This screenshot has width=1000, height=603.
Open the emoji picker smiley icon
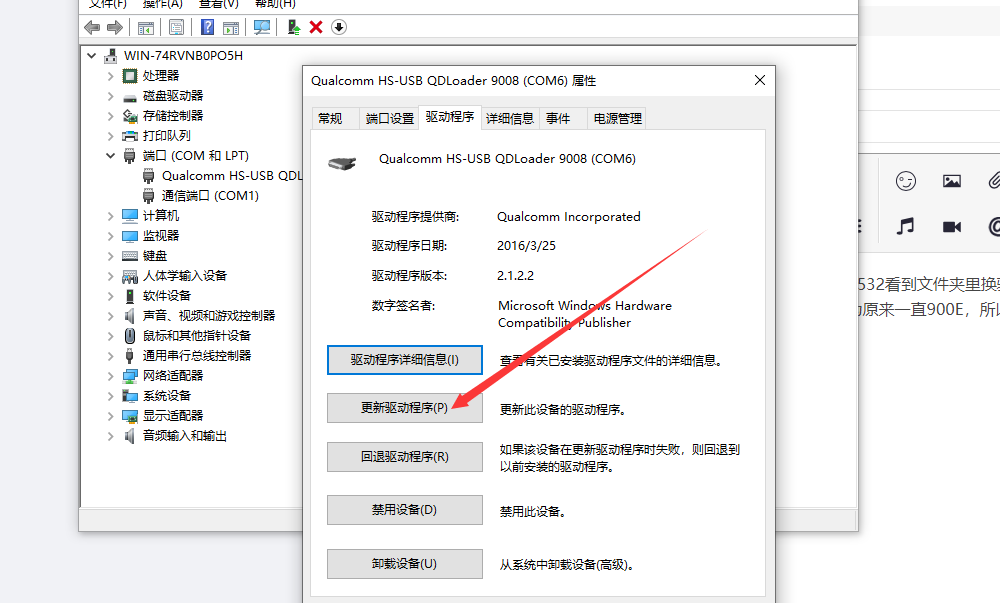click(906, 181)
